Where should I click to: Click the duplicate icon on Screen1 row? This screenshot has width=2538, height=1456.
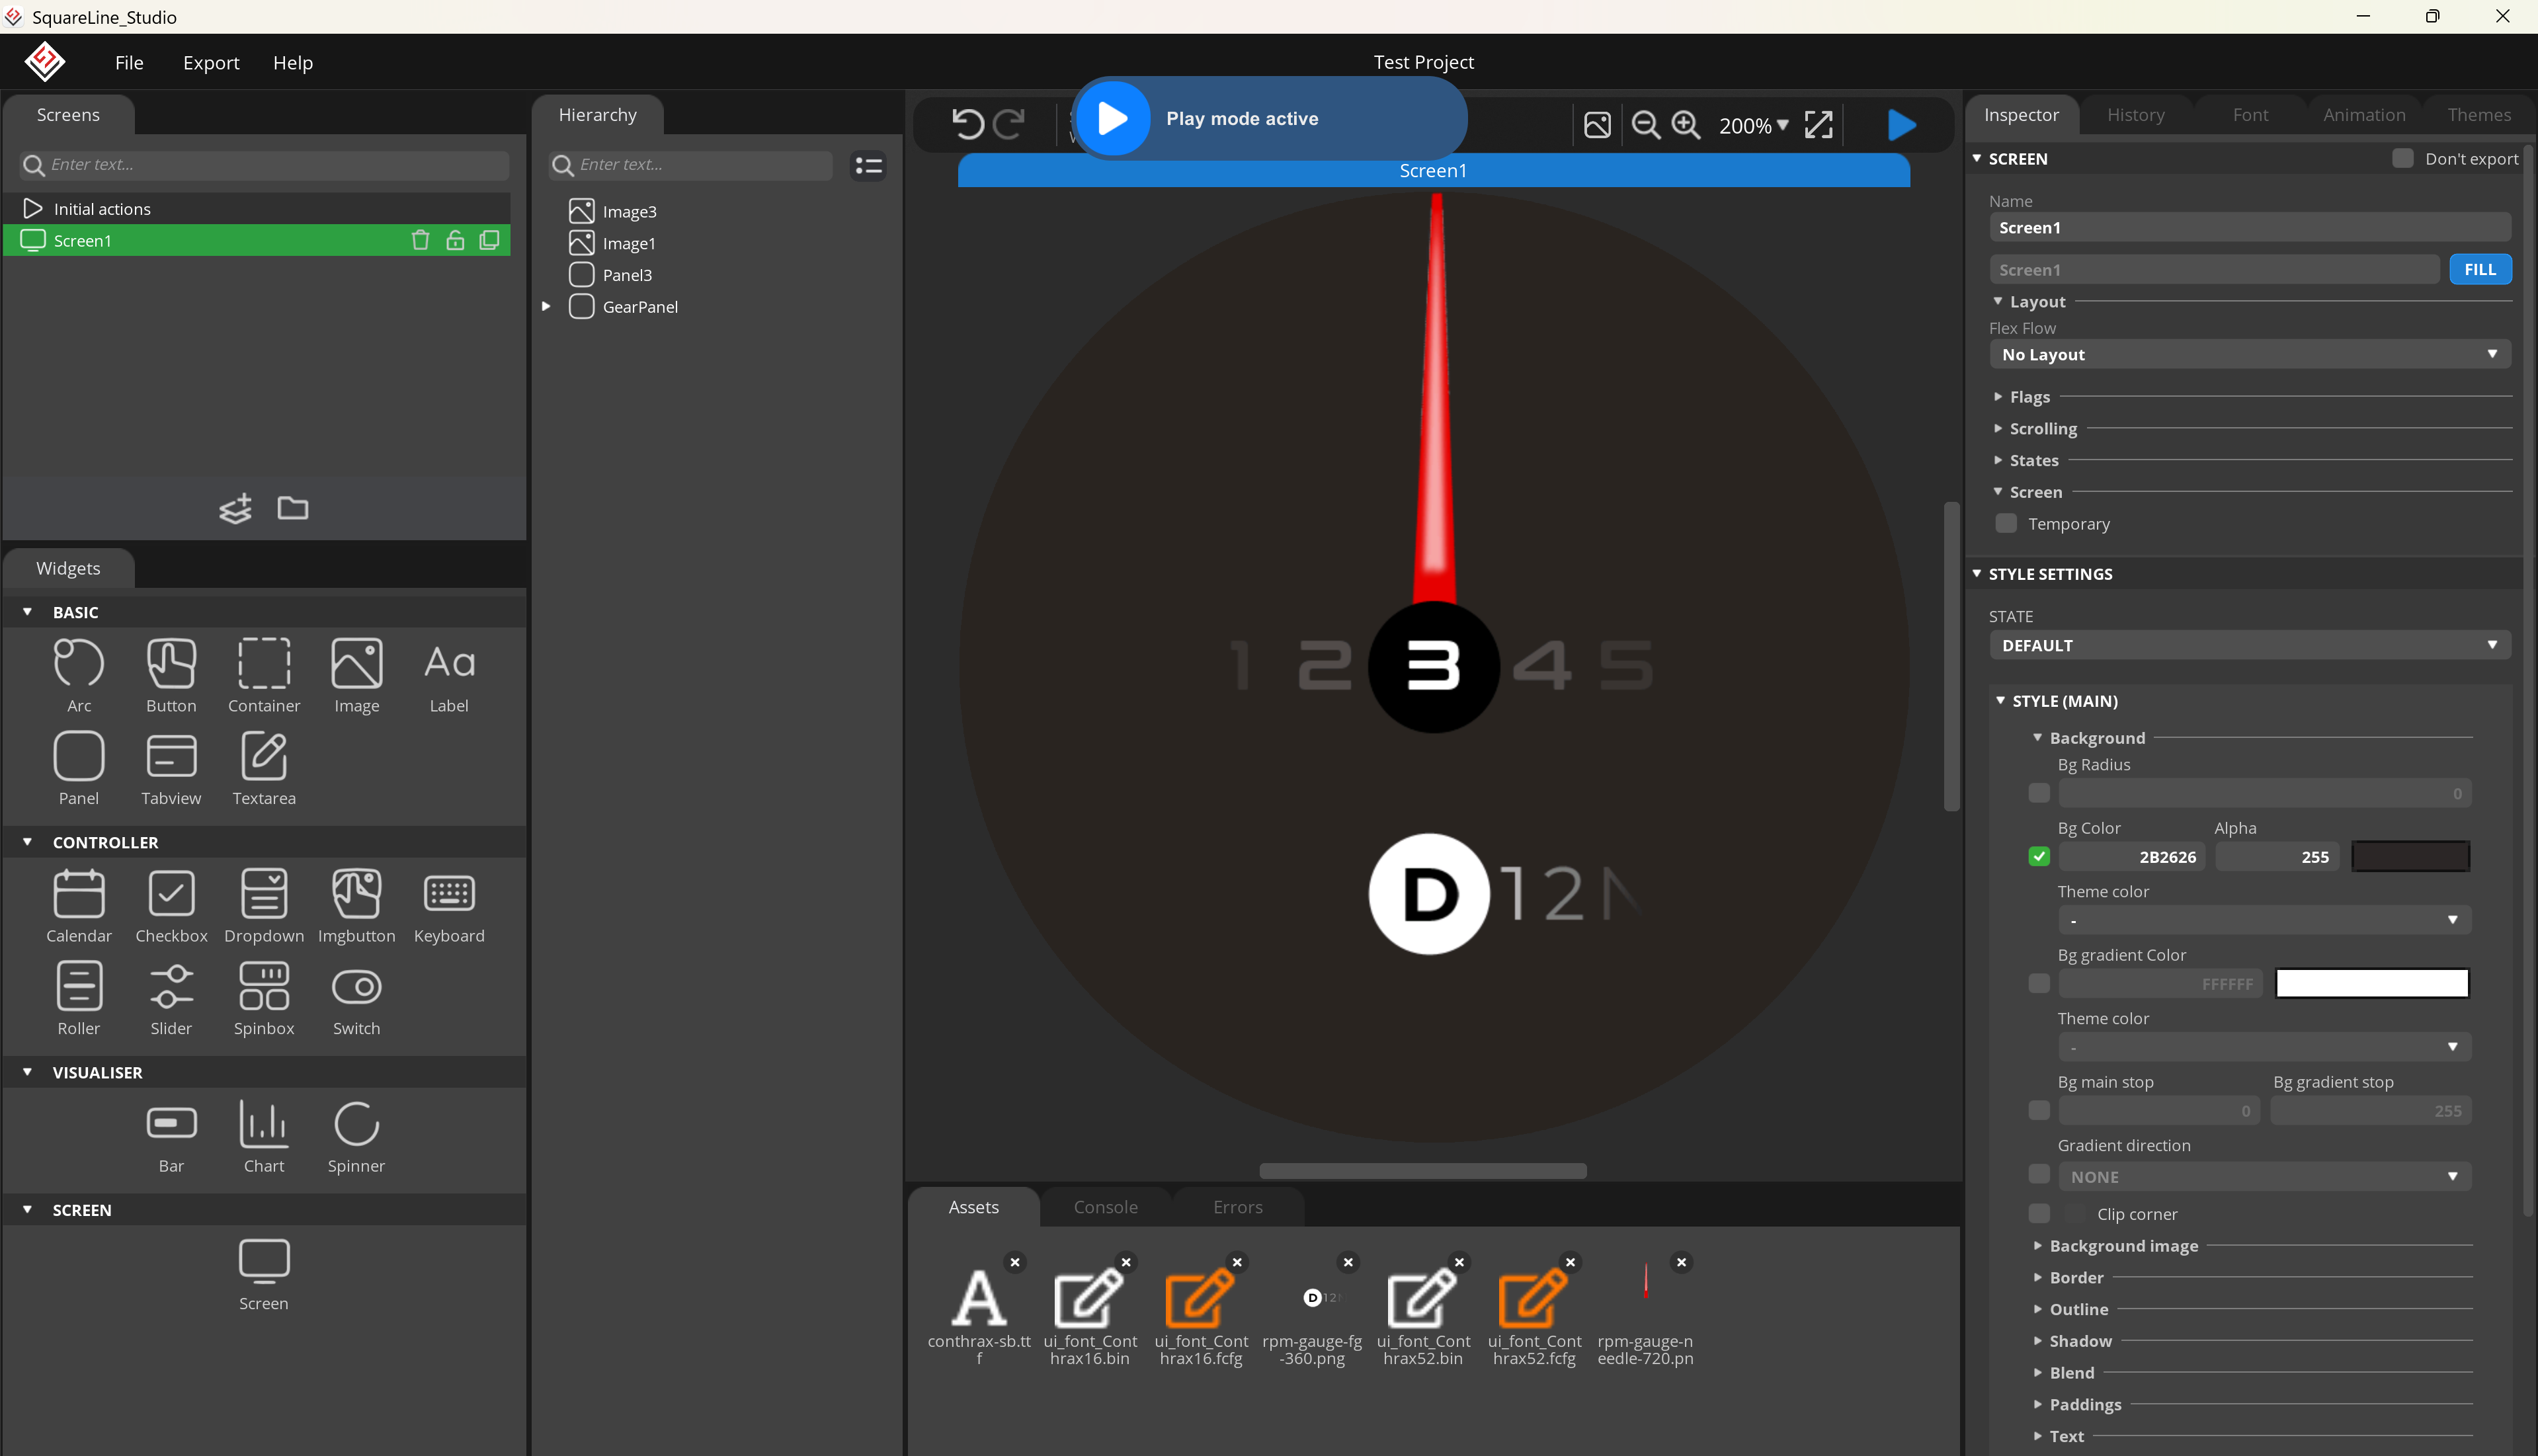pos(489,240)
